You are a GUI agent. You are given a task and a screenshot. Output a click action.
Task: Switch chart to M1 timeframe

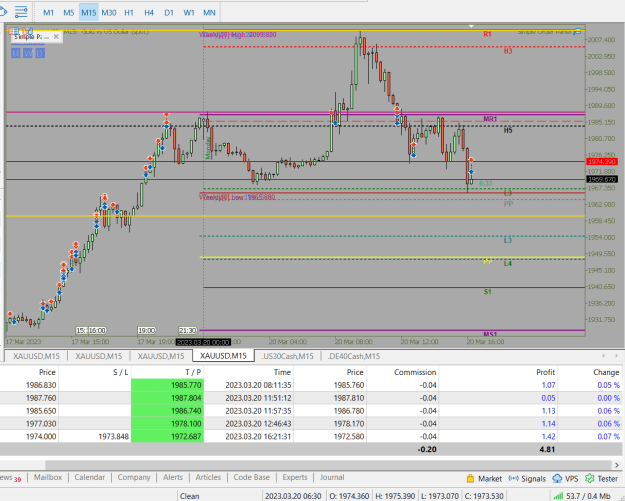point(48,13)
